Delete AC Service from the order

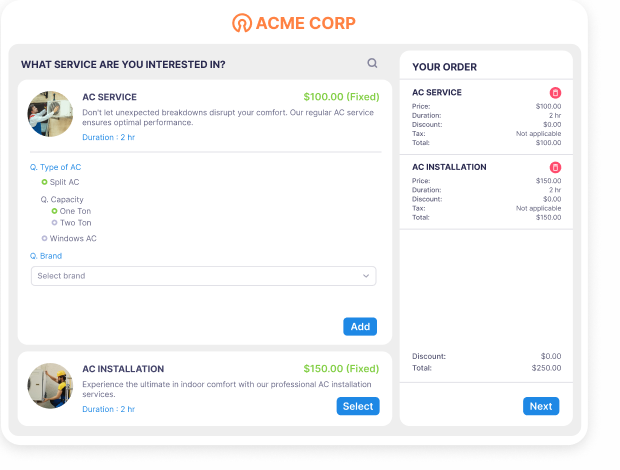tap(556, 93)
